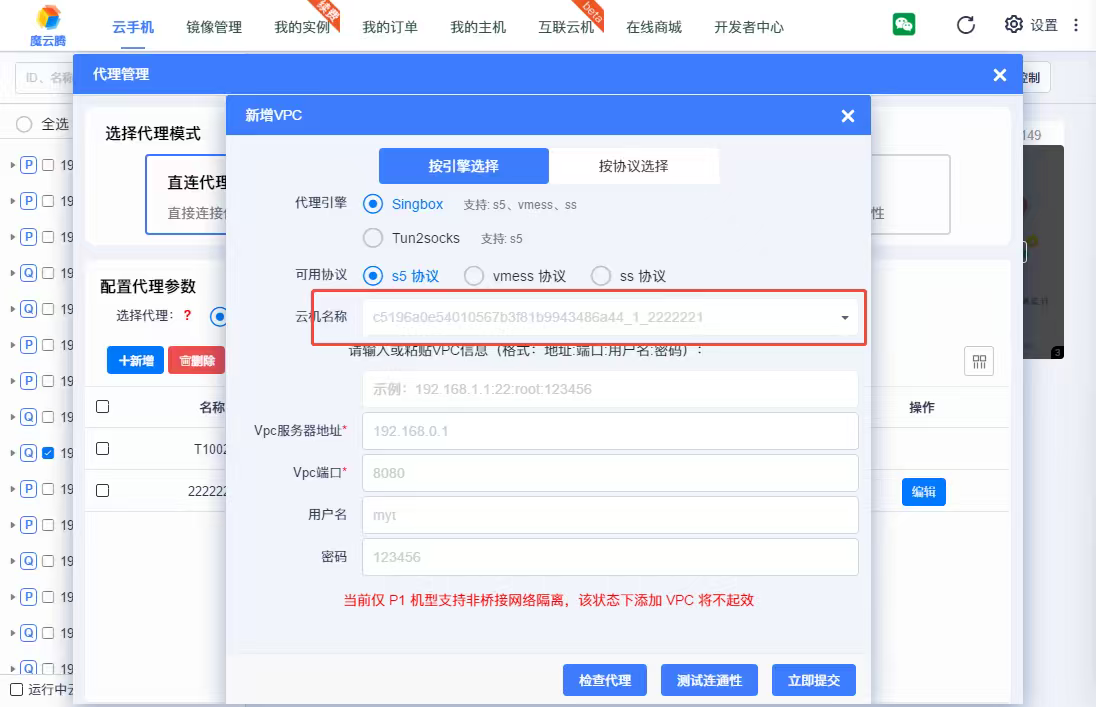Viewport: 1096px width, 707px height.
Task: Click the Vpc服务器地址 input field
Action: (x=609, y=431)
